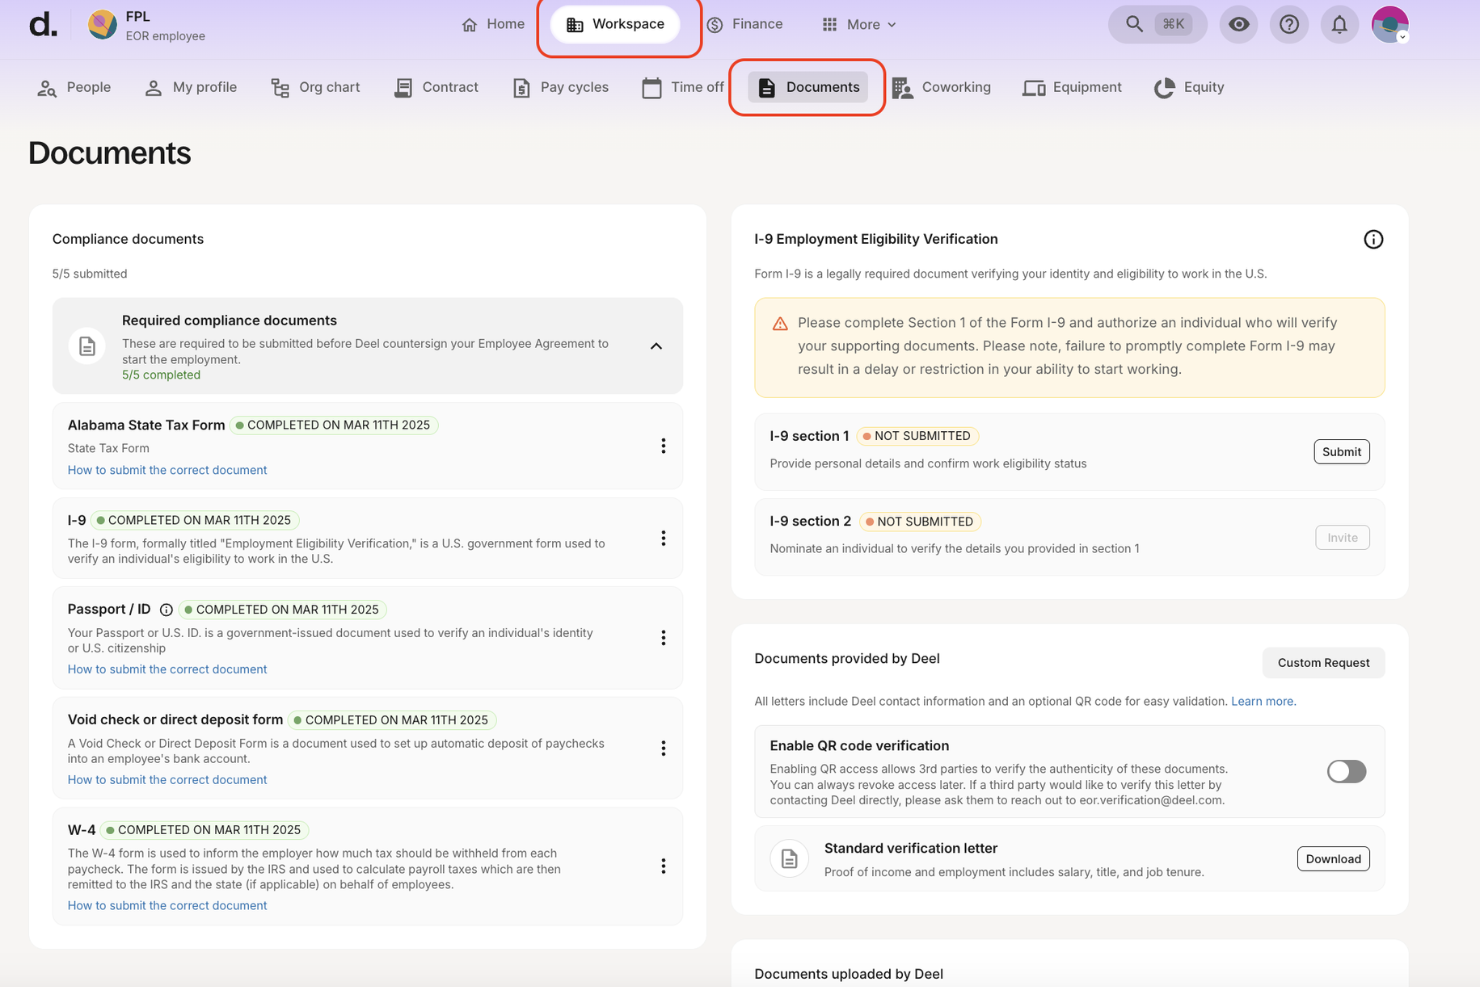Select the Pay cycles icon
Screen dimensions: 1480x987
point(521,87)
